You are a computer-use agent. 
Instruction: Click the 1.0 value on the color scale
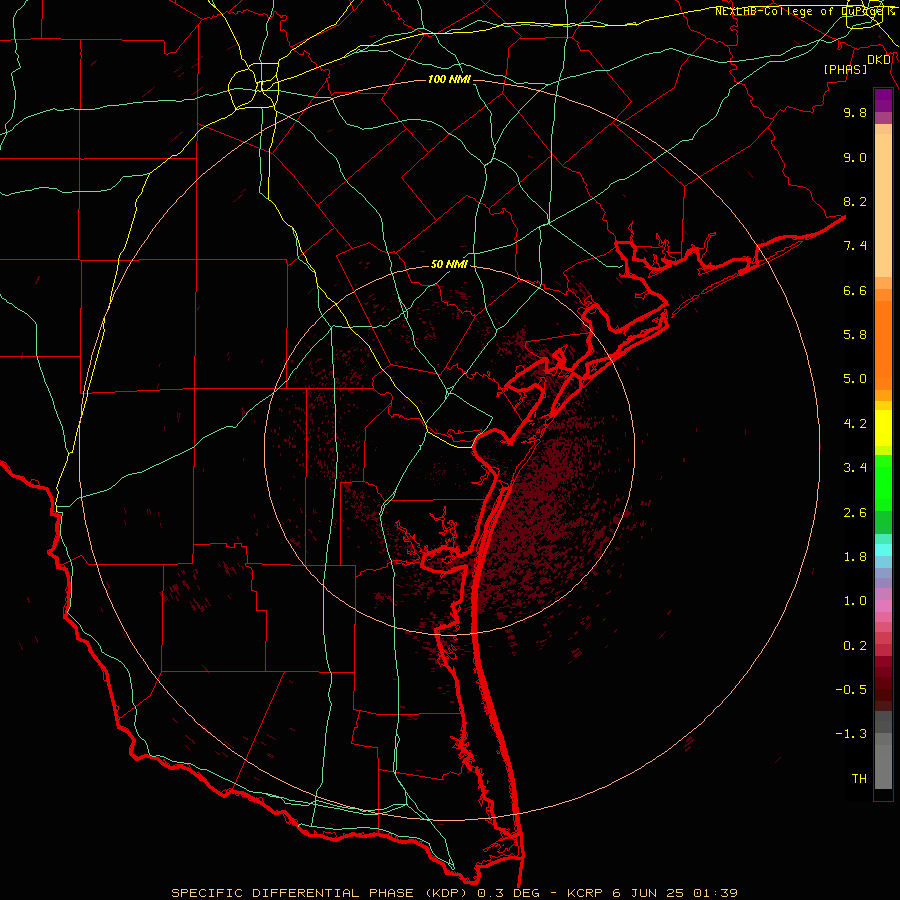[855, 601]
